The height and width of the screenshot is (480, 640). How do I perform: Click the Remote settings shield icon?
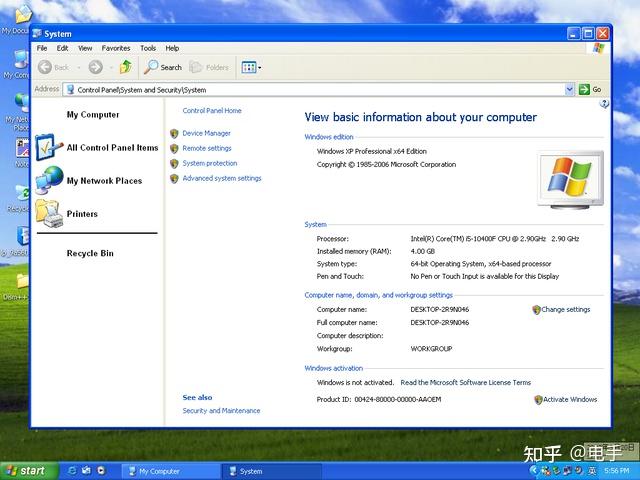point(174,148)
